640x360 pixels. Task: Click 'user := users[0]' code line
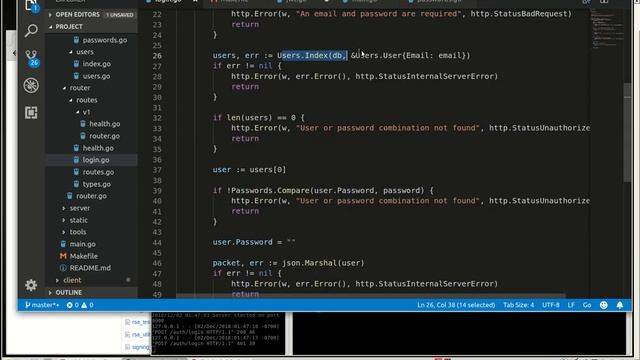tap(249, 170)
